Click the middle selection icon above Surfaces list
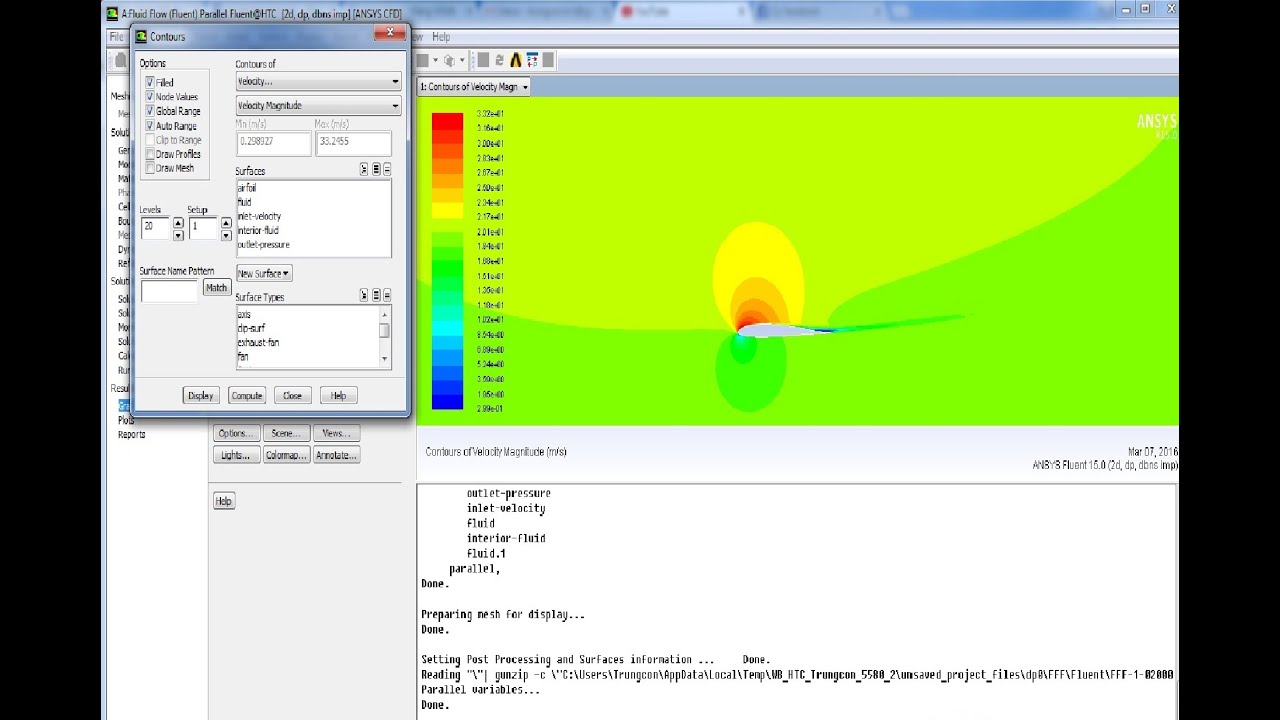 tap(375, 169)
